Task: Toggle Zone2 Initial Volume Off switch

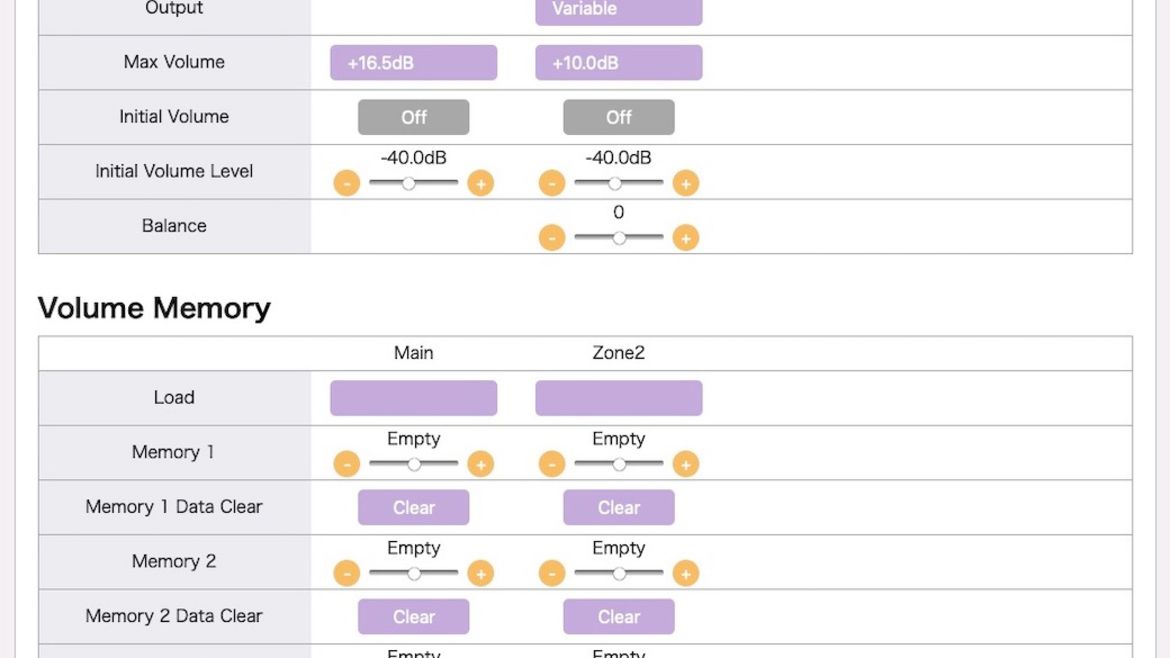Action: 619,117
